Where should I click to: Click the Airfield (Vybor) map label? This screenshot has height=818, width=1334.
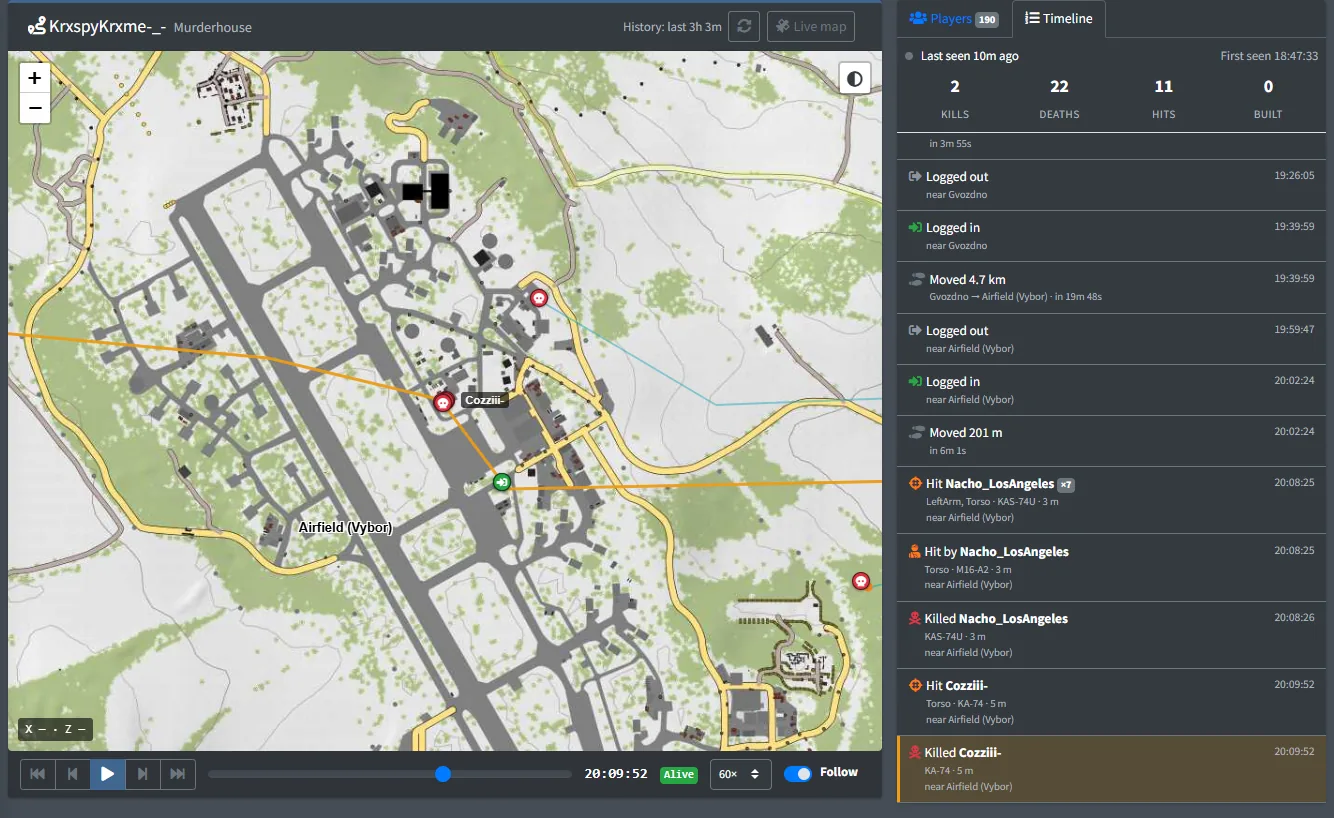pos(345,527)
